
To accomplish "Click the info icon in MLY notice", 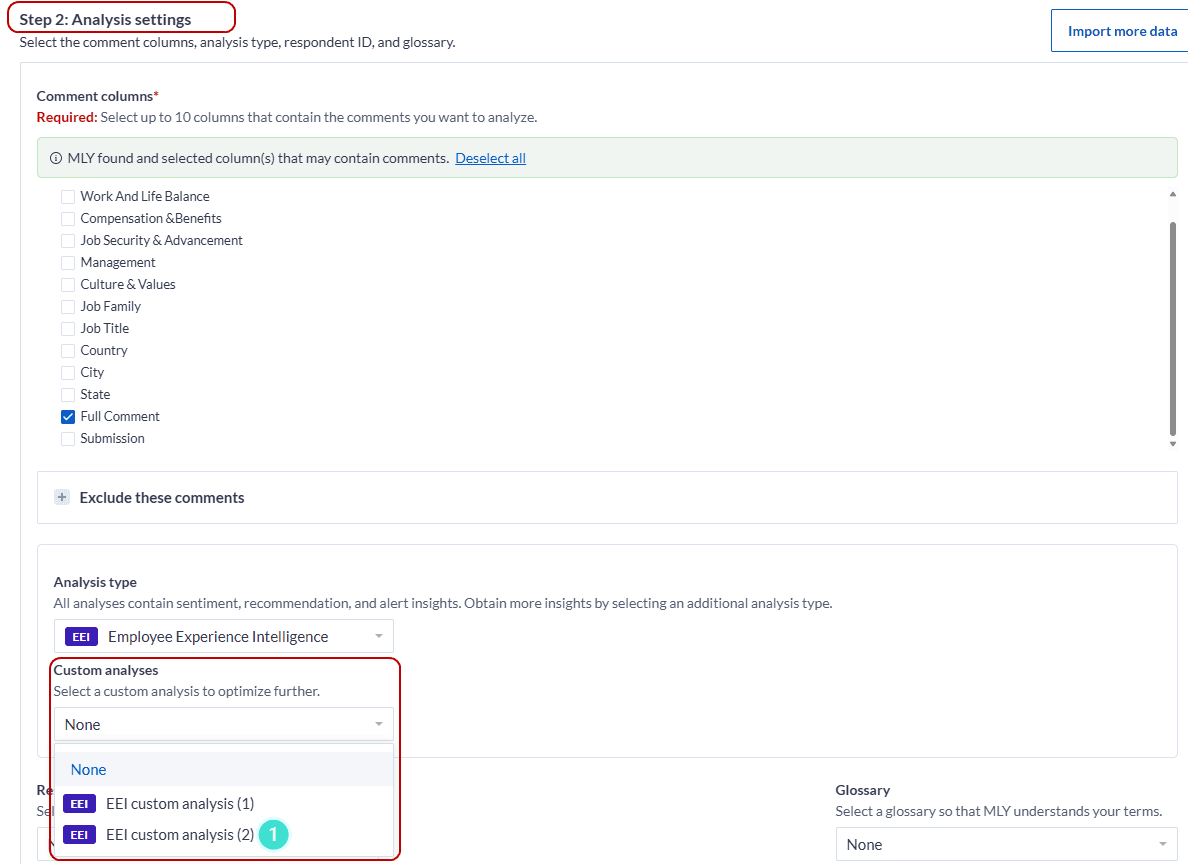I will [56, 158].
